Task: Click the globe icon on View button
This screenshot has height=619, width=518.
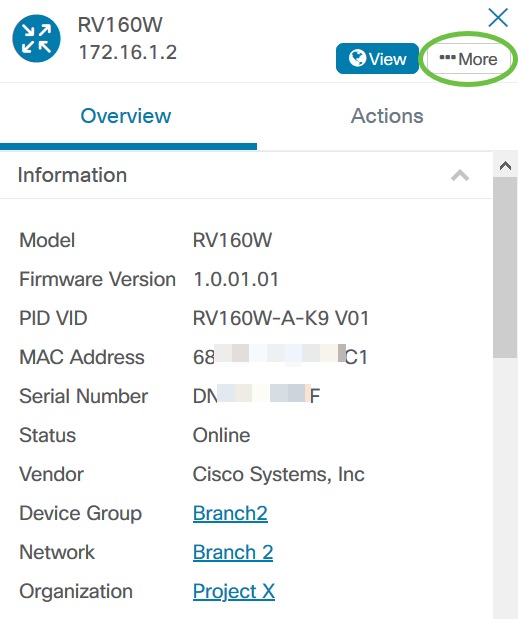Action: tap(357, 58)
